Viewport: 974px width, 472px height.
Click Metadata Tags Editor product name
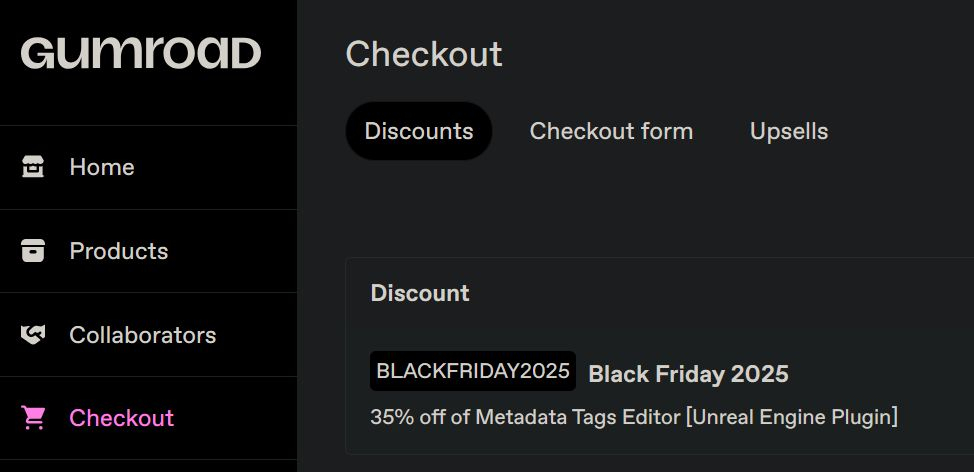coord(578,416)
